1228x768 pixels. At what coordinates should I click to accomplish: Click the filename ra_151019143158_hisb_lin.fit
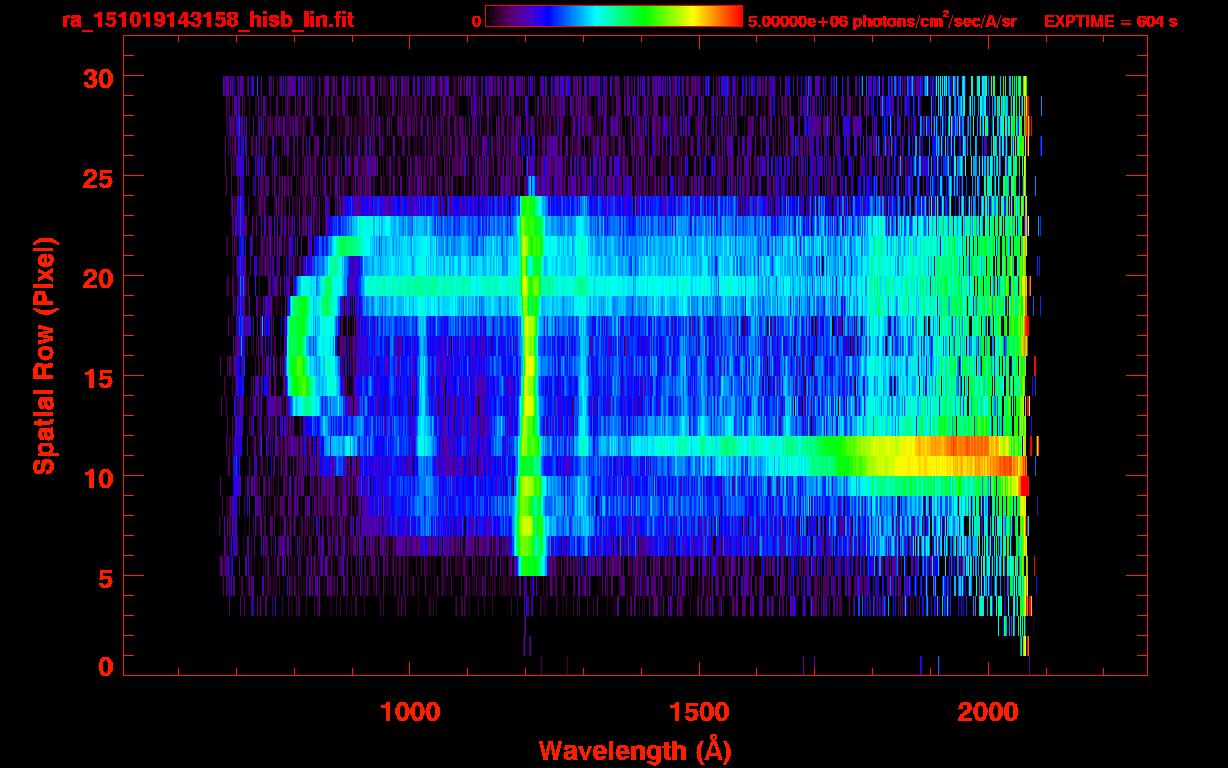[x=206, y=19]
